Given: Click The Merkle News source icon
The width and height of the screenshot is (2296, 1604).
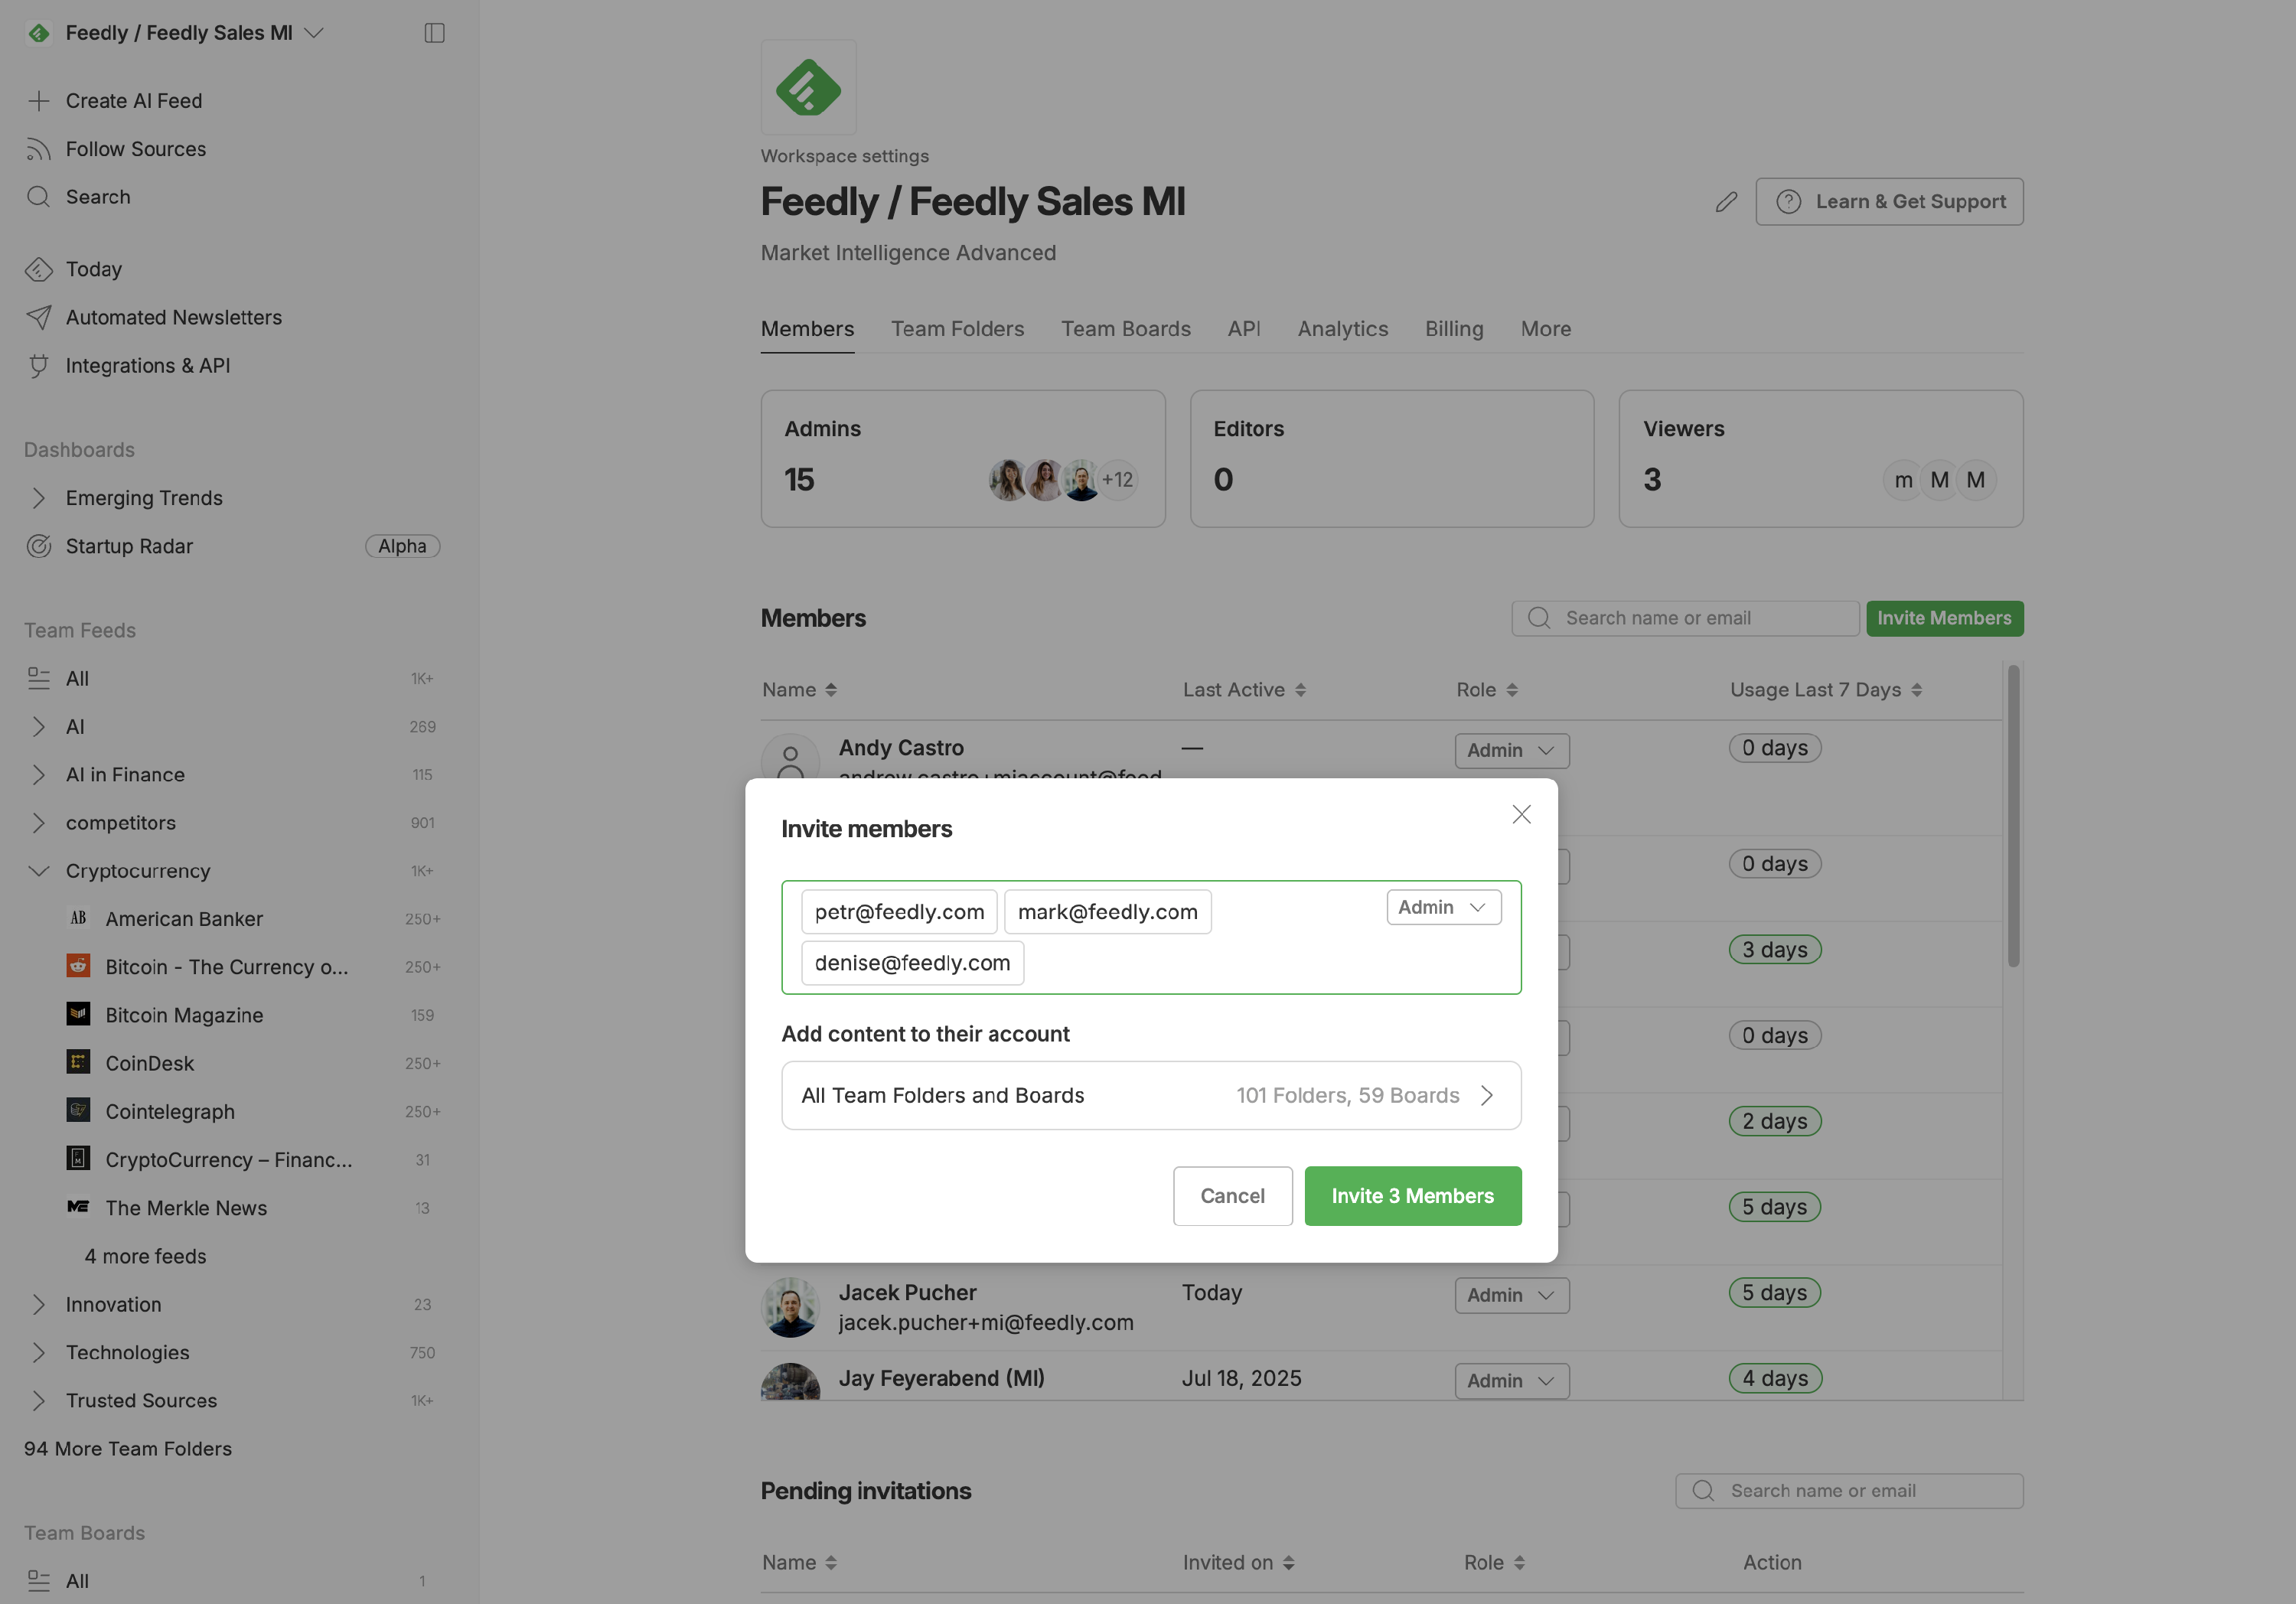Looking at the screenshot, I should pyautogui.click(x=78, y=1207).
